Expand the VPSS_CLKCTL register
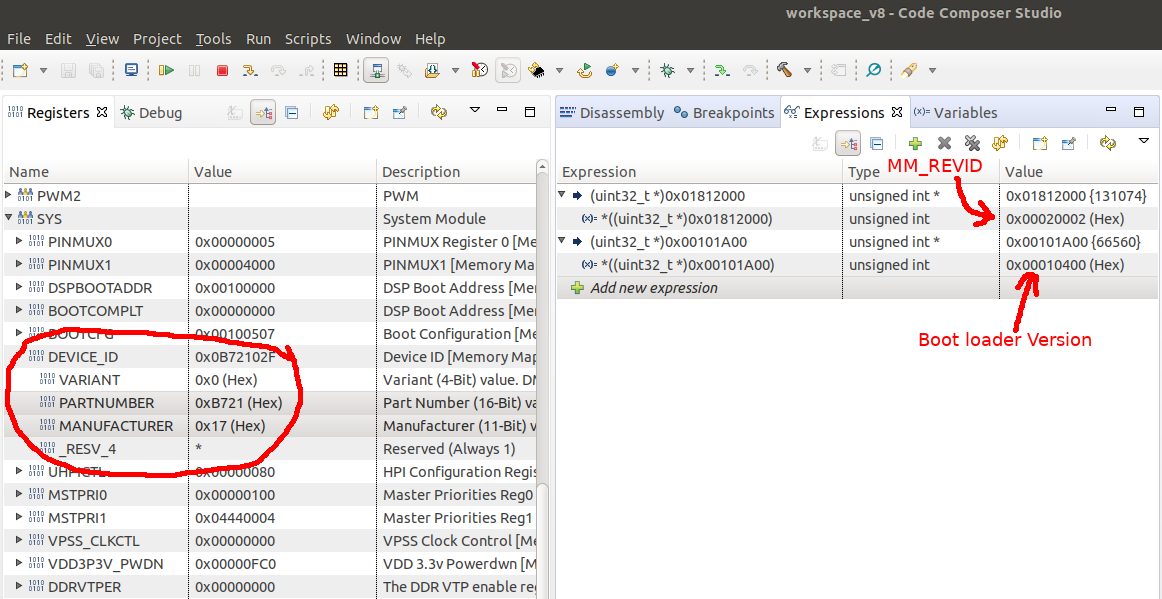The height and width of the screenshot is (599, 1162). (x=19, y=540)
